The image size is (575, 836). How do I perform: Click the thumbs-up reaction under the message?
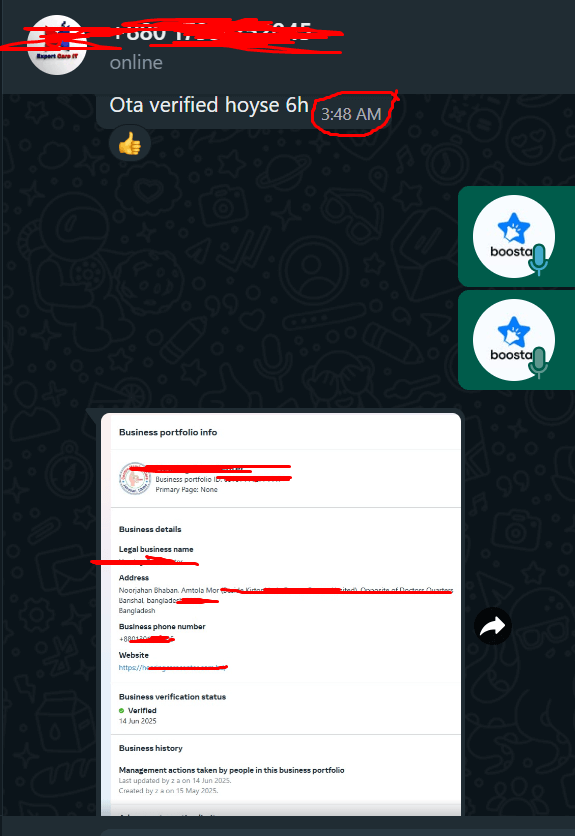click(x=130, y=143)
